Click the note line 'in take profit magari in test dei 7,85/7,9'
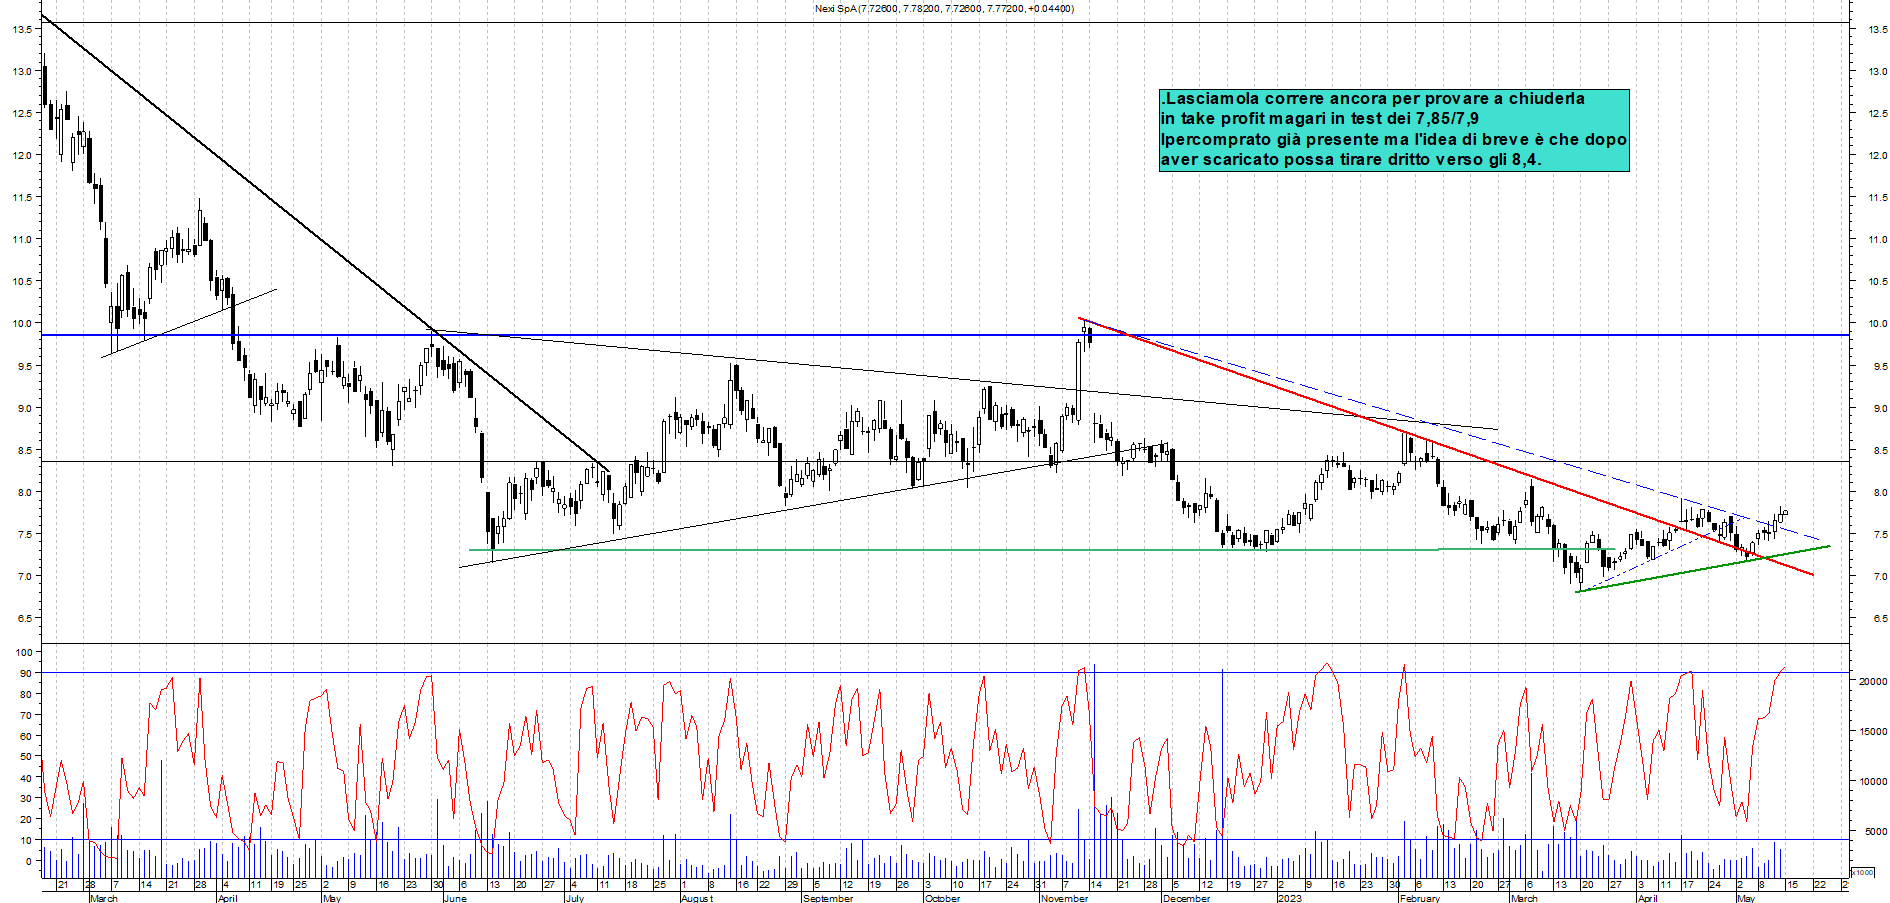The image size is (1890, 903). [x=1320, y=119]
